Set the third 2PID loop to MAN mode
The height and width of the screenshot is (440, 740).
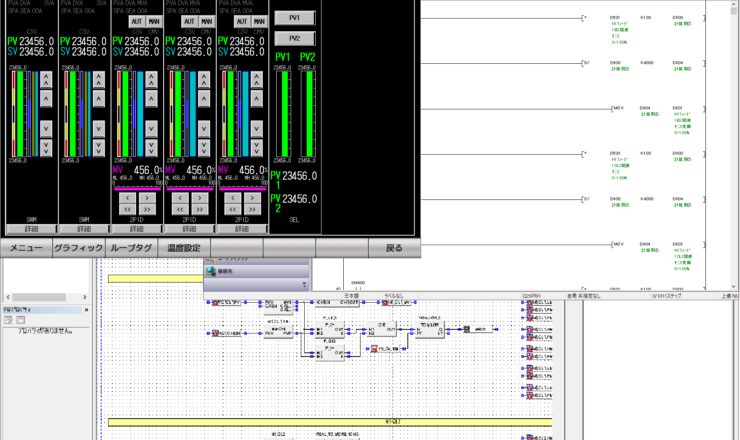click(258, 21)
